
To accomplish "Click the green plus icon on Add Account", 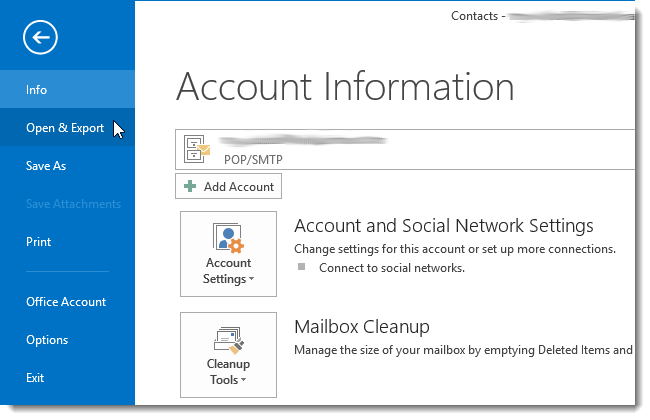I will (190, 186).
